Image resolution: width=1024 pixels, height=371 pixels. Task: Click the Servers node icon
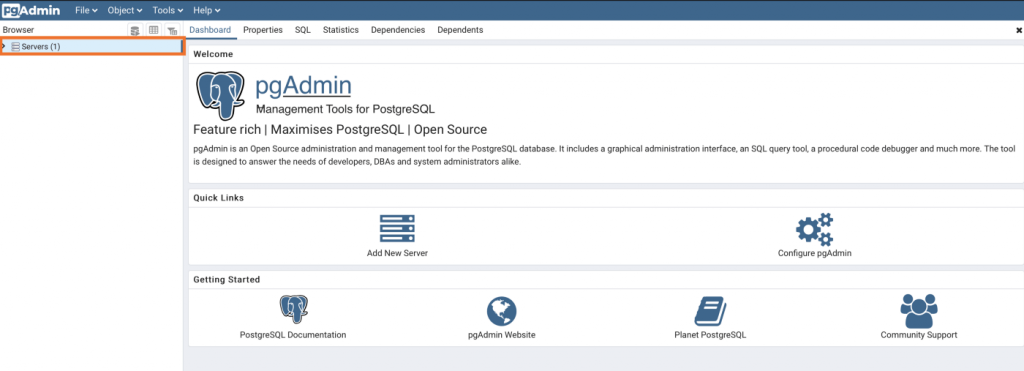[x=16, y=46]
